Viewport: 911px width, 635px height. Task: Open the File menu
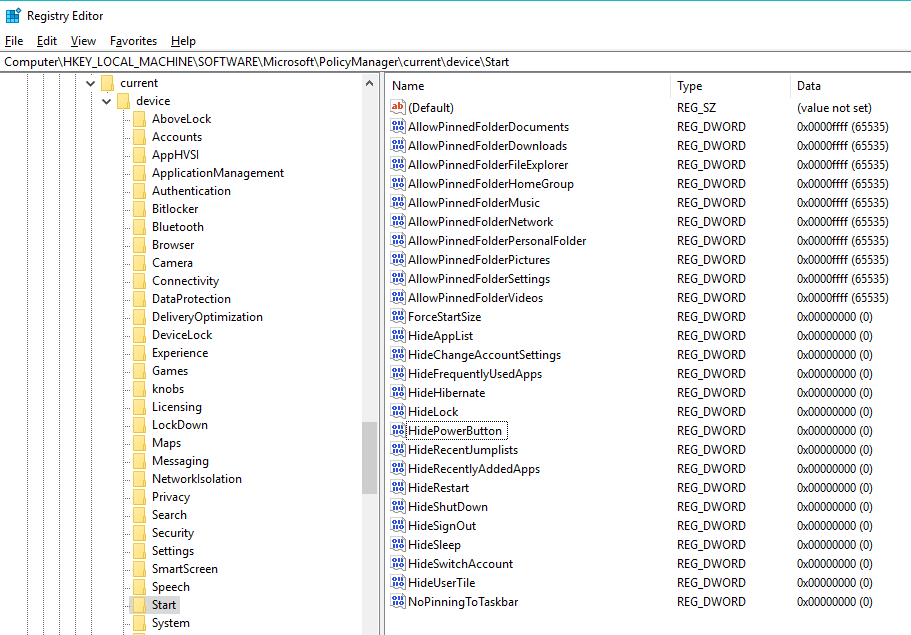pos(14,41)
